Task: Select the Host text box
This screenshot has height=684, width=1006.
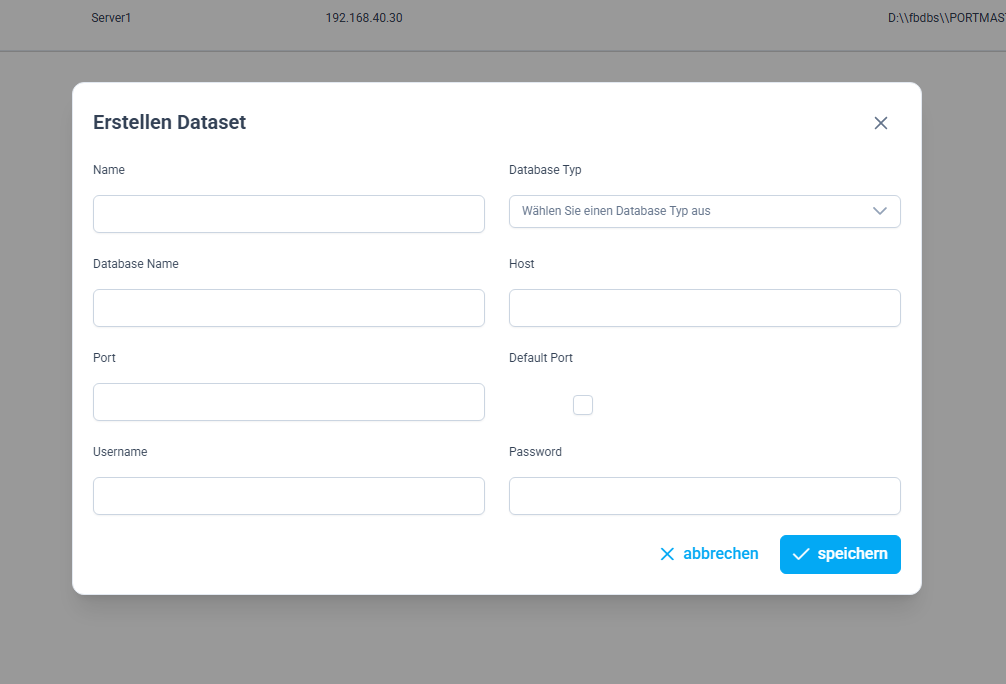Action: click(704, 308)
